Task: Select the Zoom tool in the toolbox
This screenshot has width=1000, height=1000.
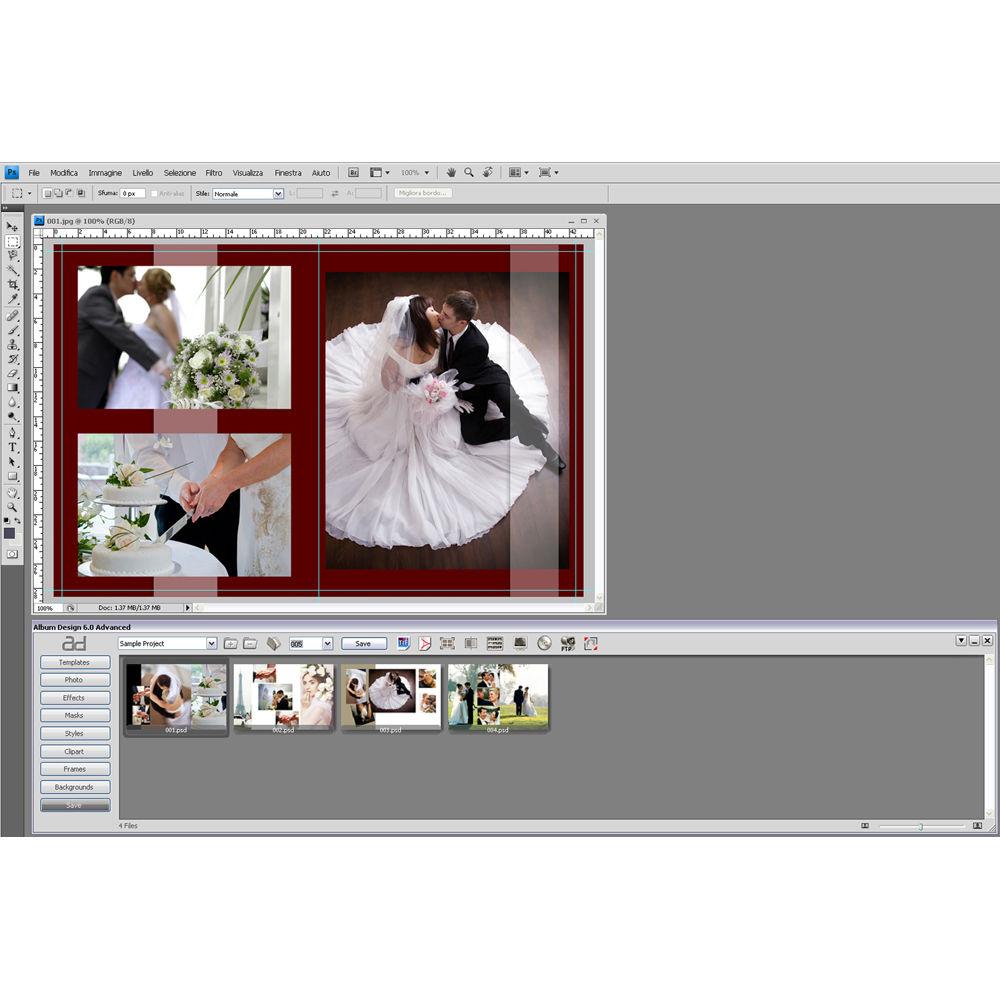Action: tap(13, 508)
